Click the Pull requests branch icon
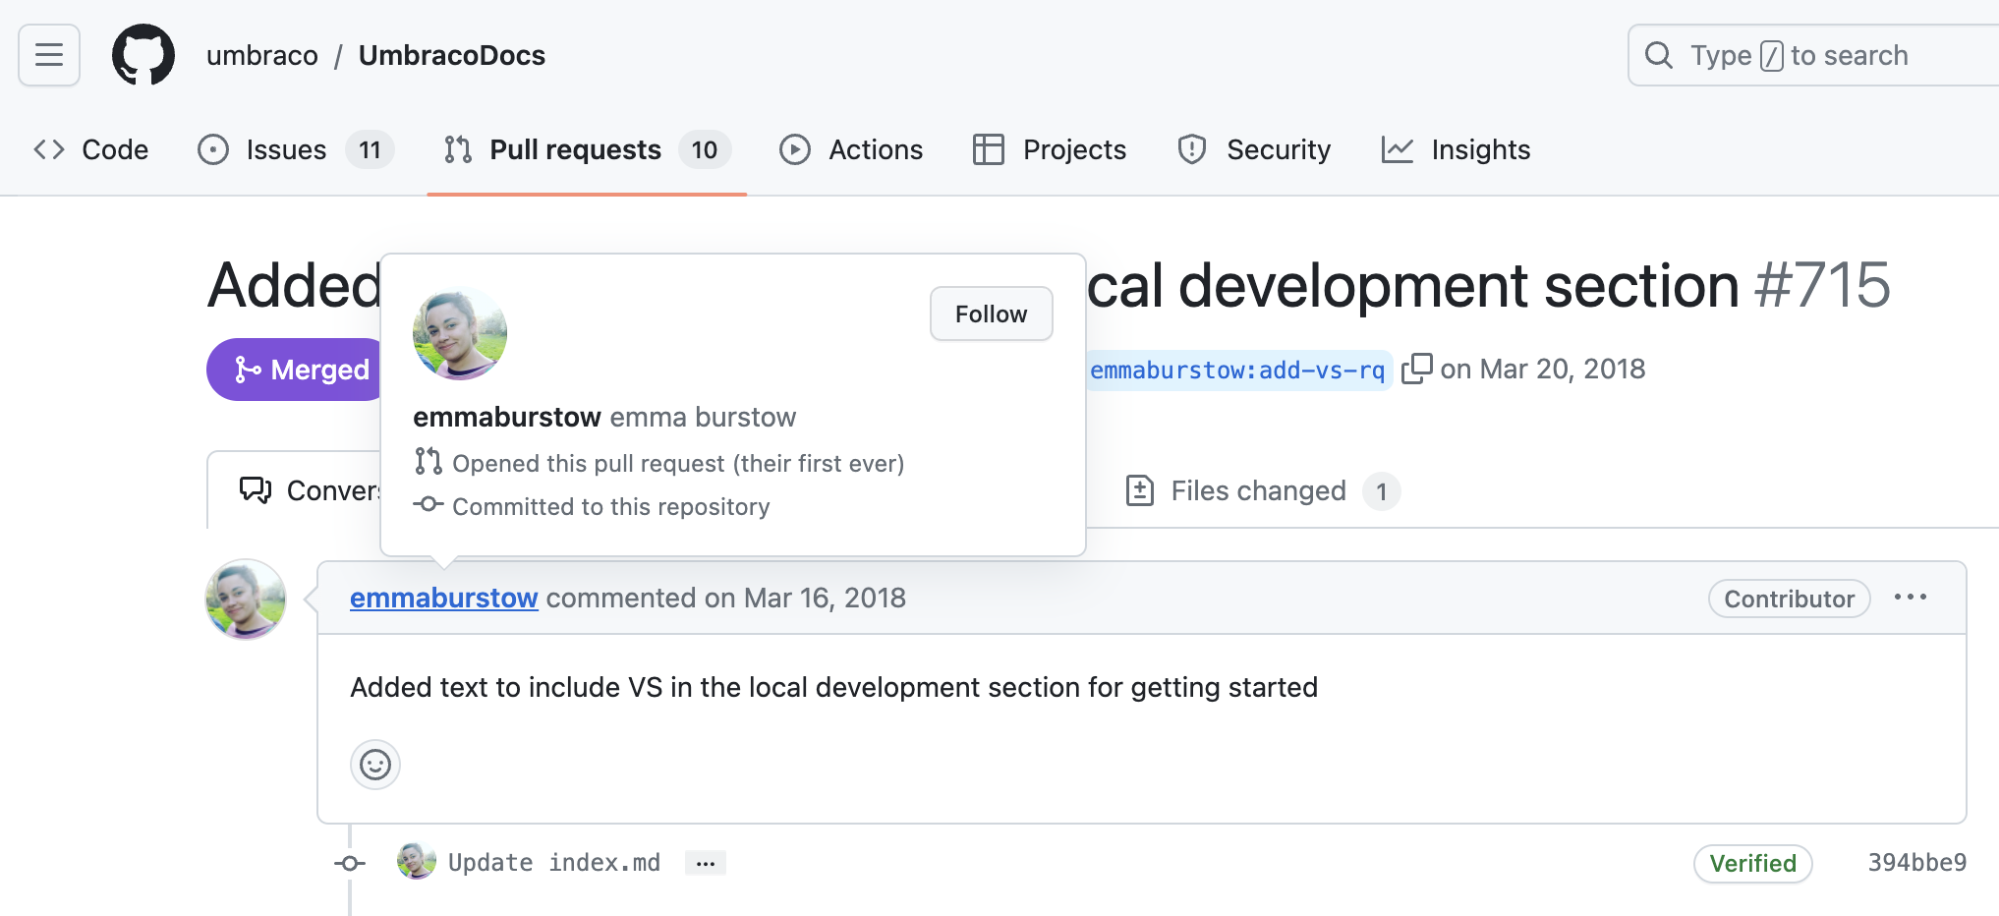This screenshot has width=1999, height=916. coord(458,150)
